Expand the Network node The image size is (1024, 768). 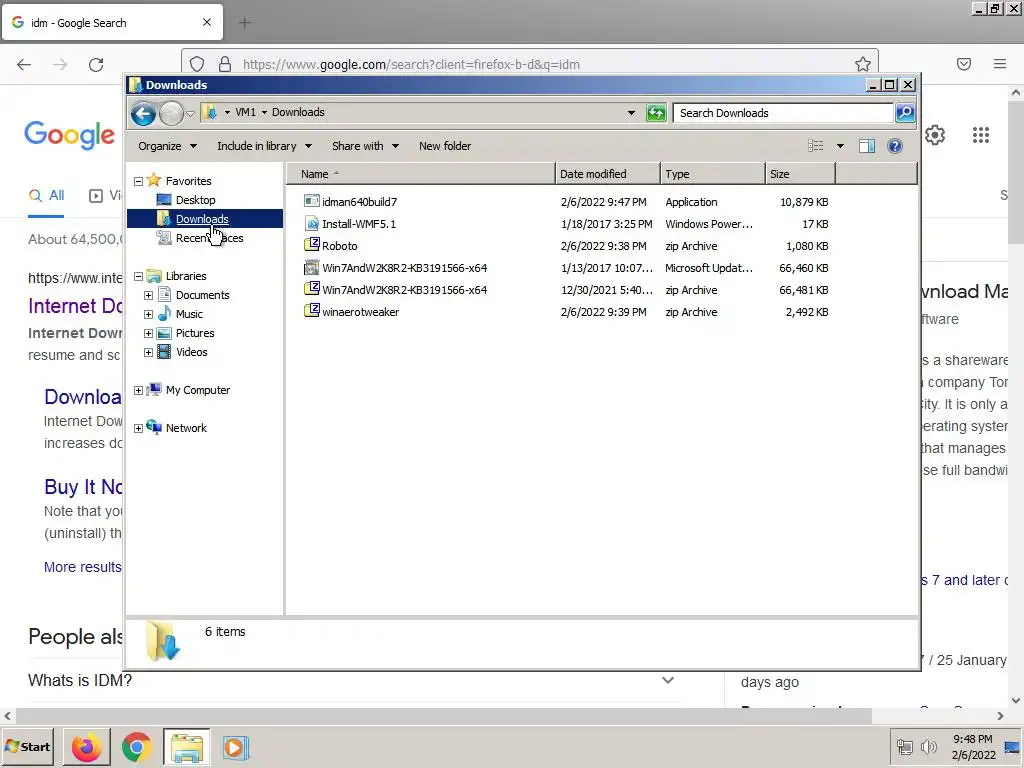(138, 428)
